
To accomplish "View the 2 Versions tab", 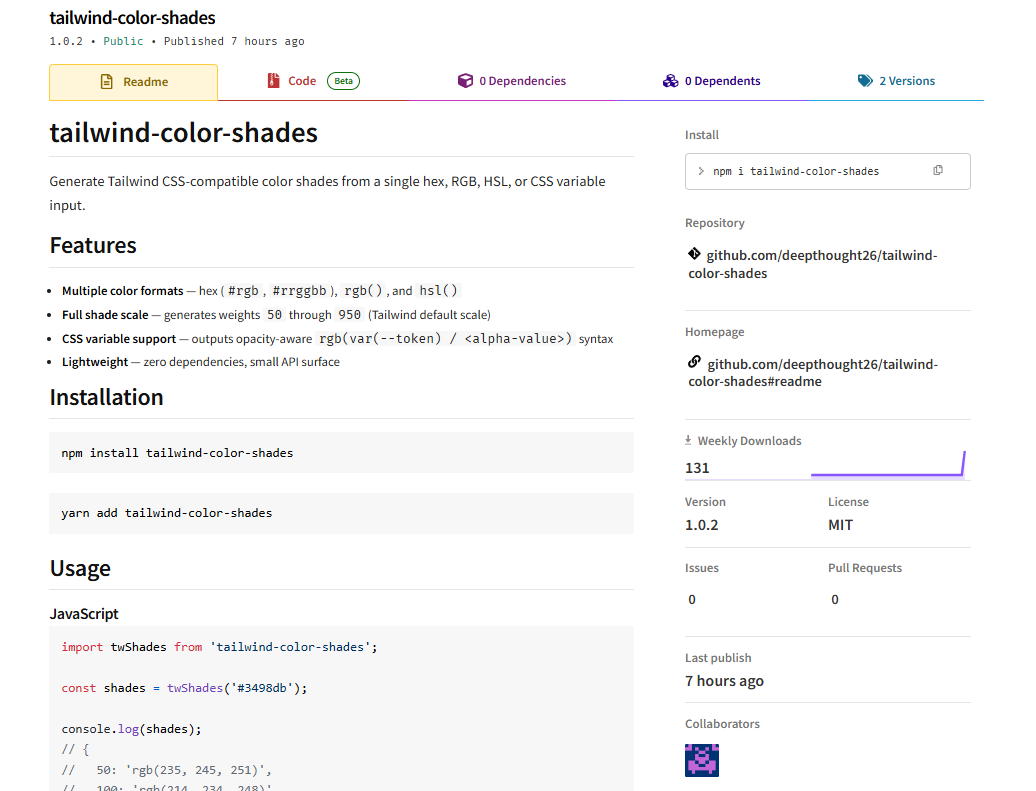I will [896, 81].
